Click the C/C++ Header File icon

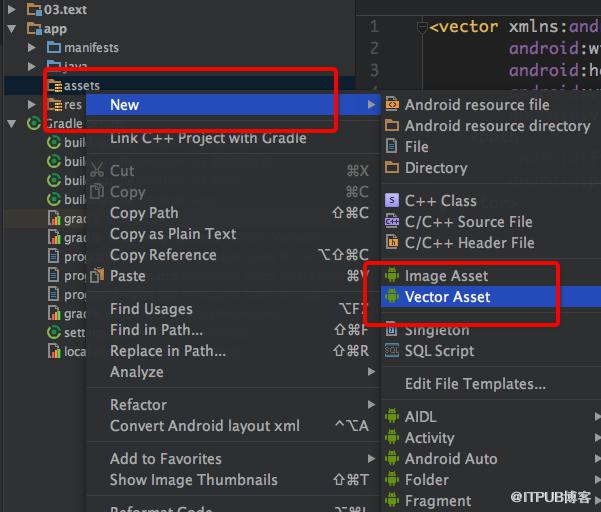[392, 242]
